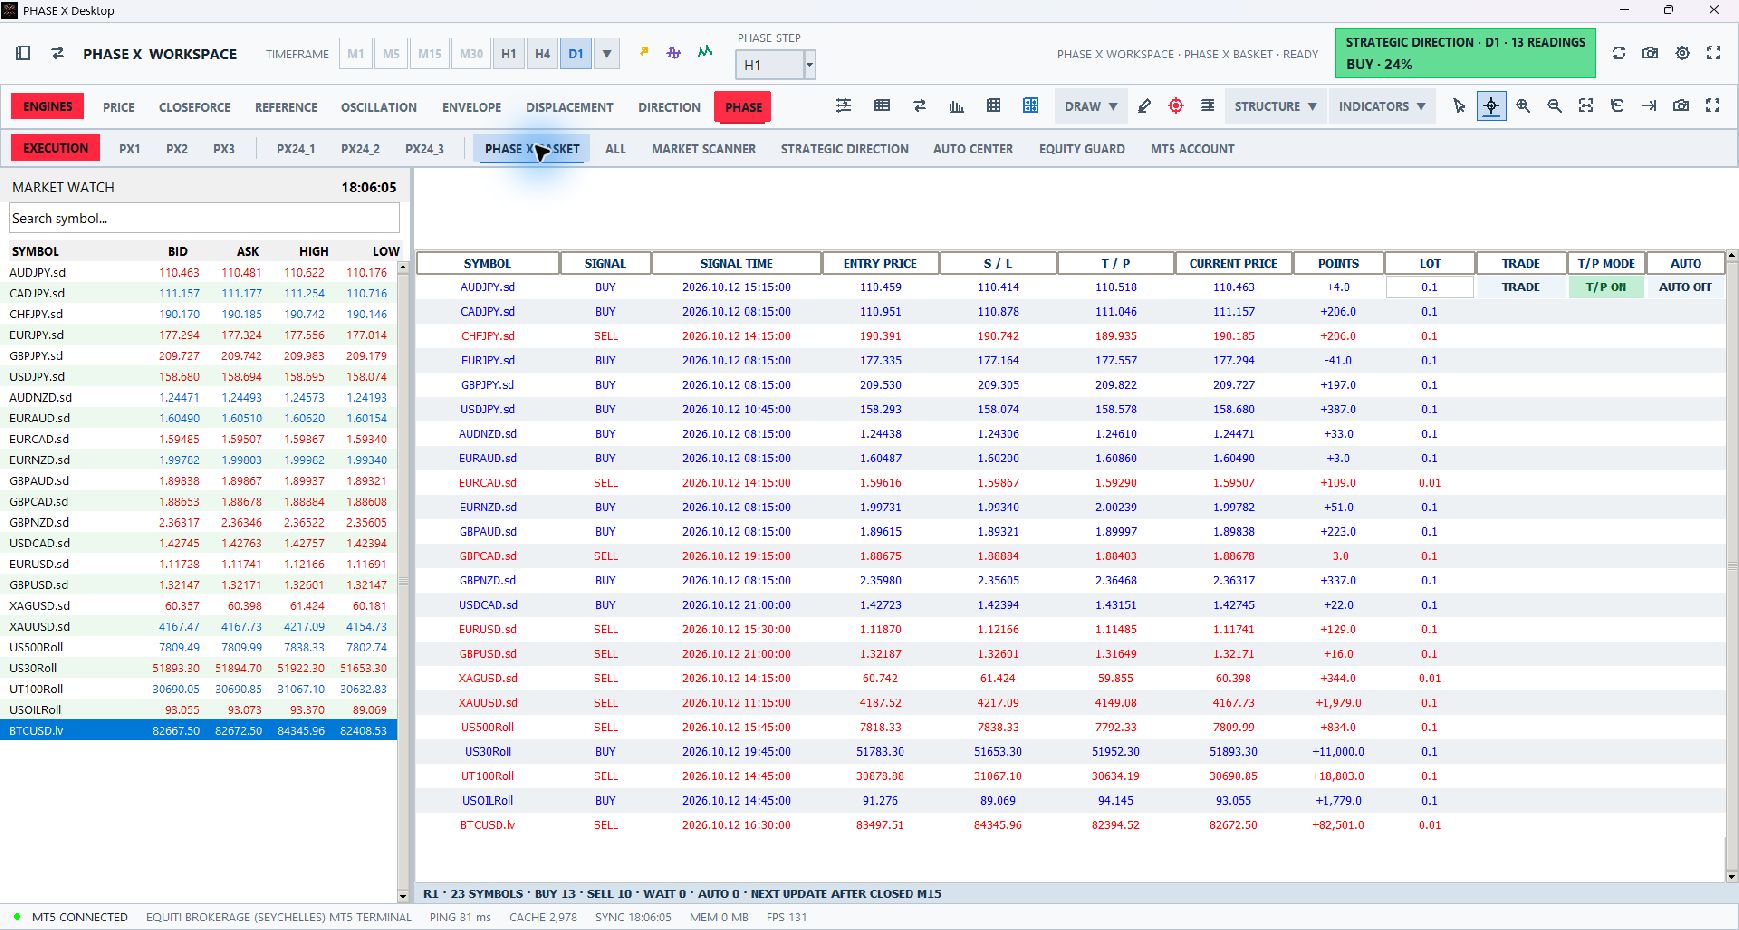Viewport: 1739px width, 930px height.
Task: Toggle the sidebar panel icon beside the swap arrows
Action: [x=23, y=53]
